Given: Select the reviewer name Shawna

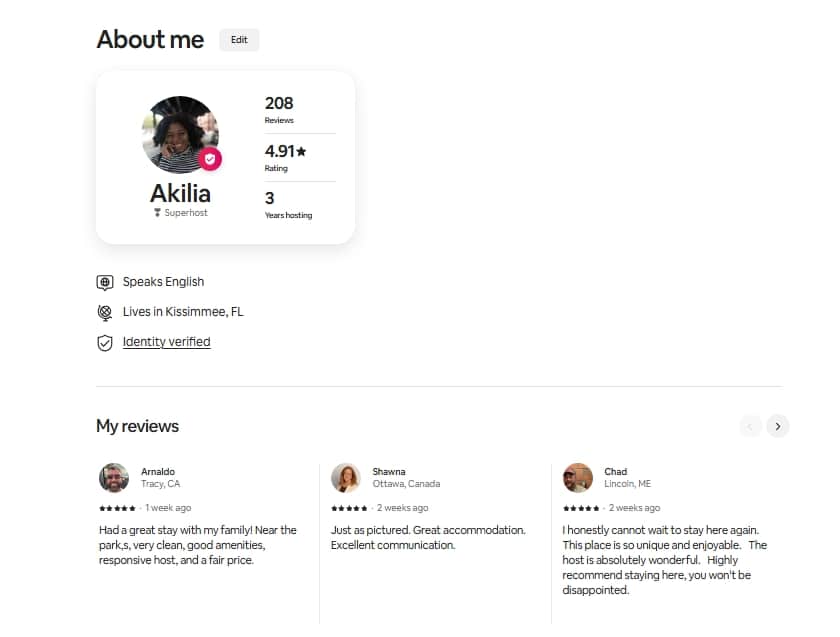Looking at the screenshot, I should pyautogui.click(x=389, y=471).
